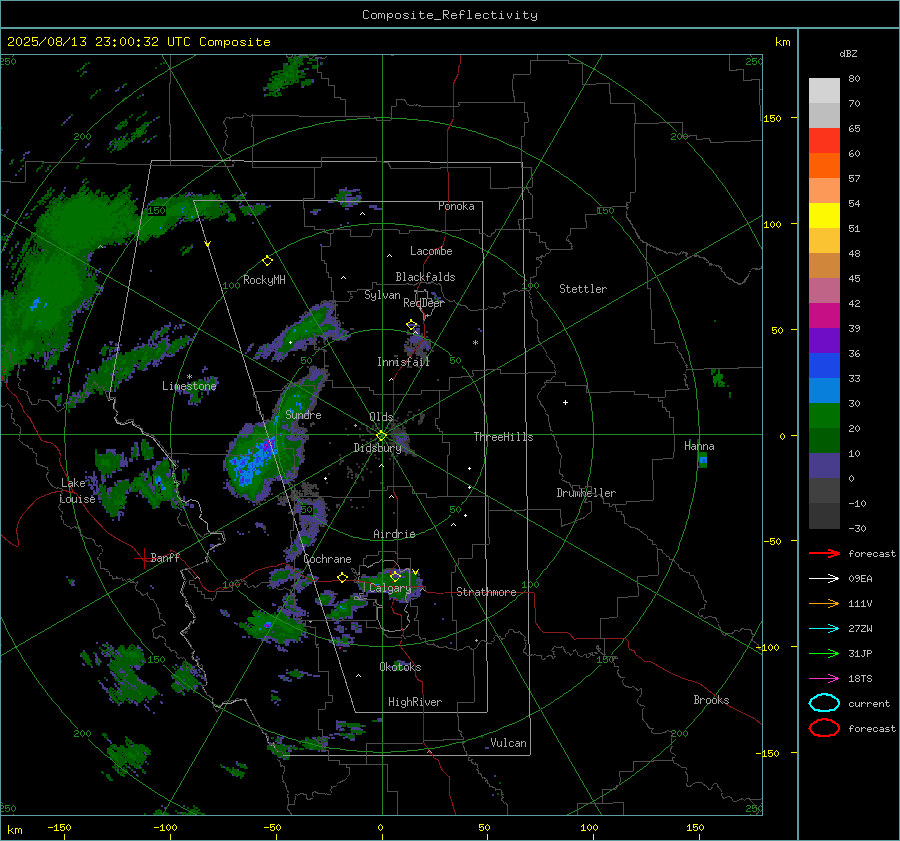Click the Sylvan label
Image resolution: width=900 pixels, height=841 pixels.
[x=382, y=295]
